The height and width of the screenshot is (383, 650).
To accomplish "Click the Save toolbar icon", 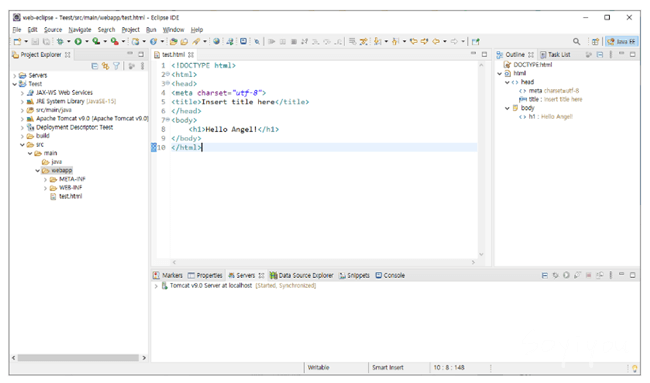I will (35, 41).
